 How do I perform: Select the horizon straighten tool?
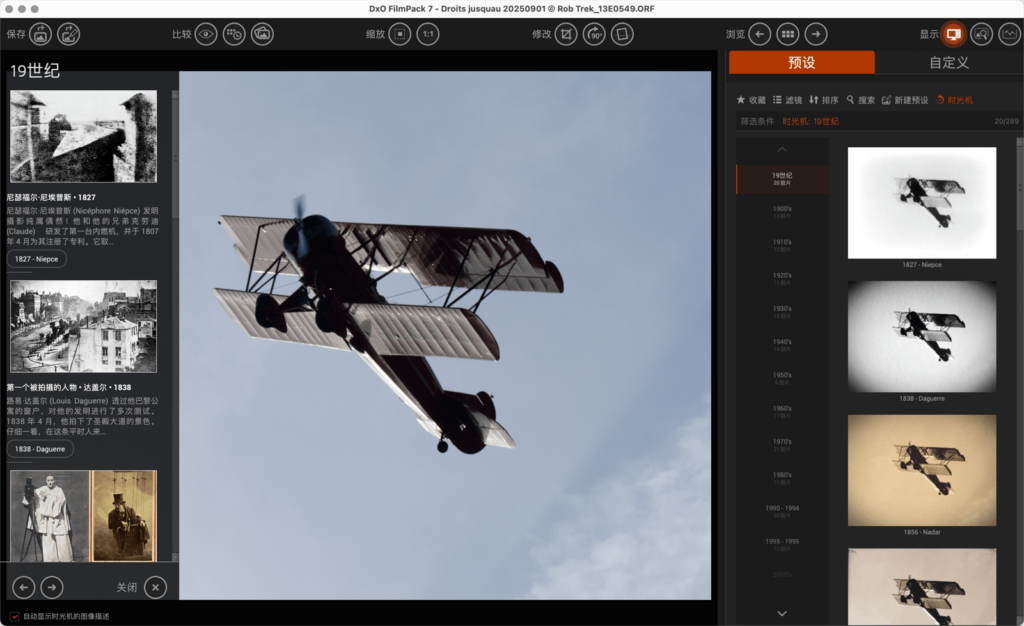point(622,34)
